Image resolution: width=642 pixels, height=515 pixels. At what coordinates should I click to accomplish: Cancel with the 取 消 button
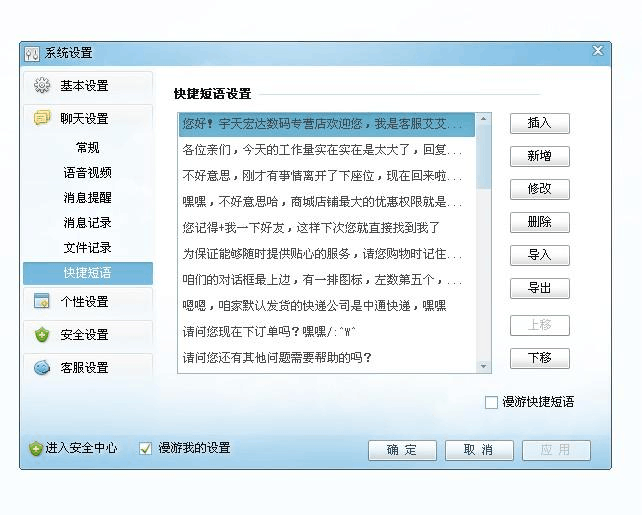(479, 450)
